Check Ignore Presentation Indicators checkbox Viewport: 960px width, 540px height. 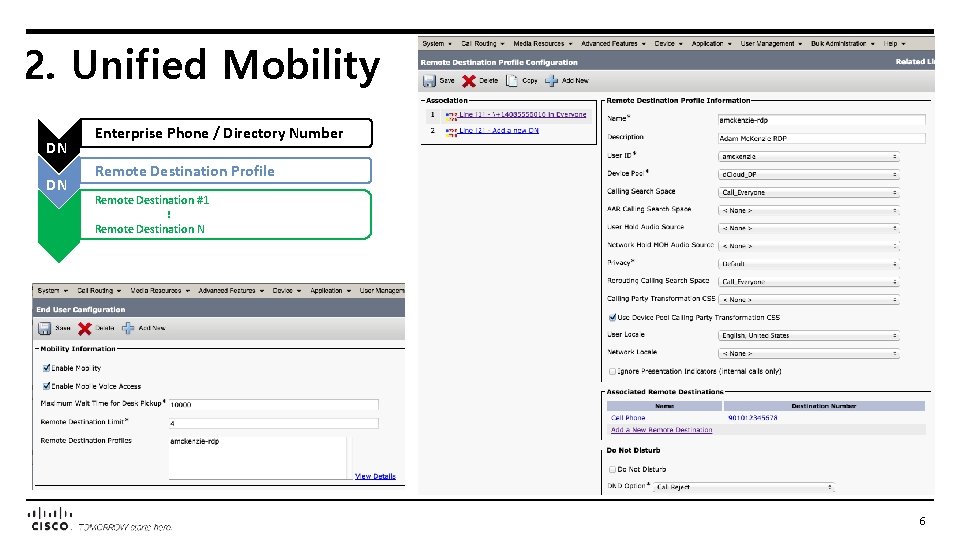tap(612, 371)
